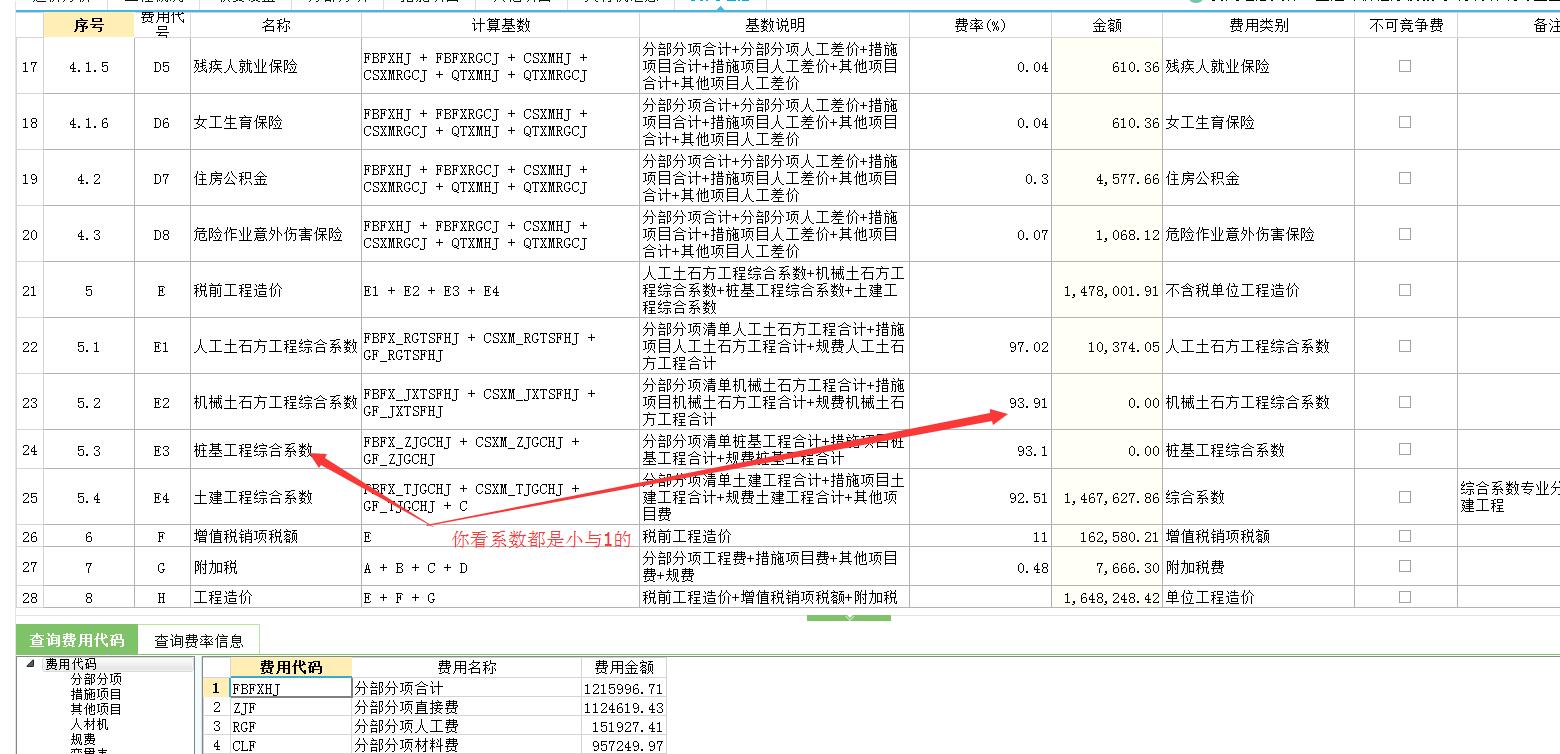Switch to the 查询费率信息 tab
This screenshot has height=754, width=1560.
198,640
